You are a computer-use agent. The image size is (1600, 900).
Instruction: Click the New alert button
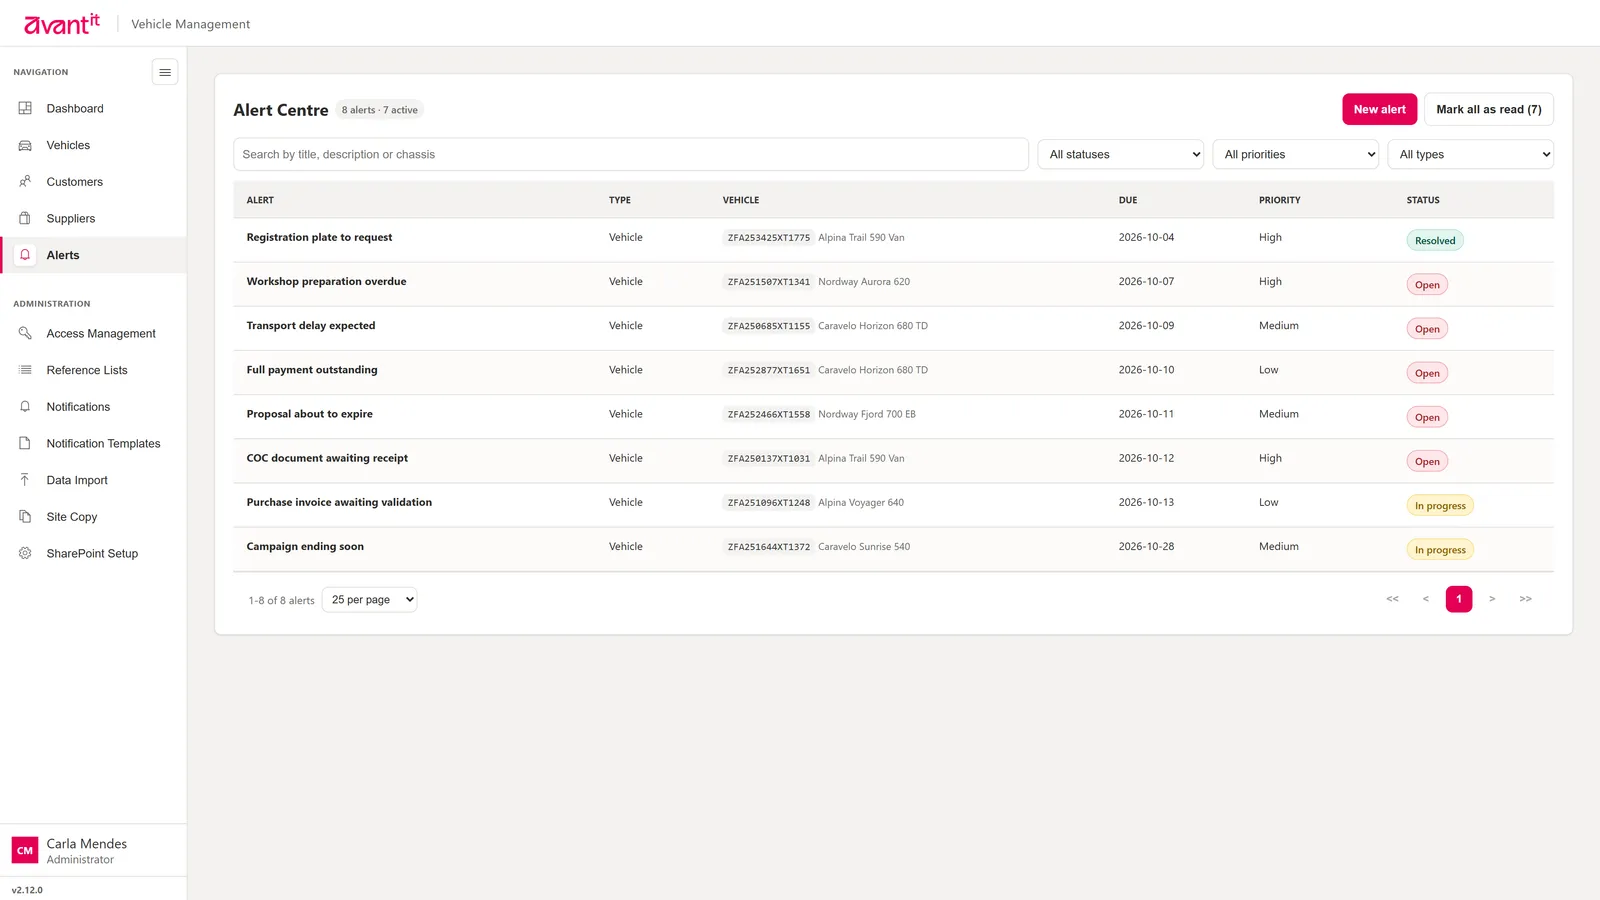1379,109
